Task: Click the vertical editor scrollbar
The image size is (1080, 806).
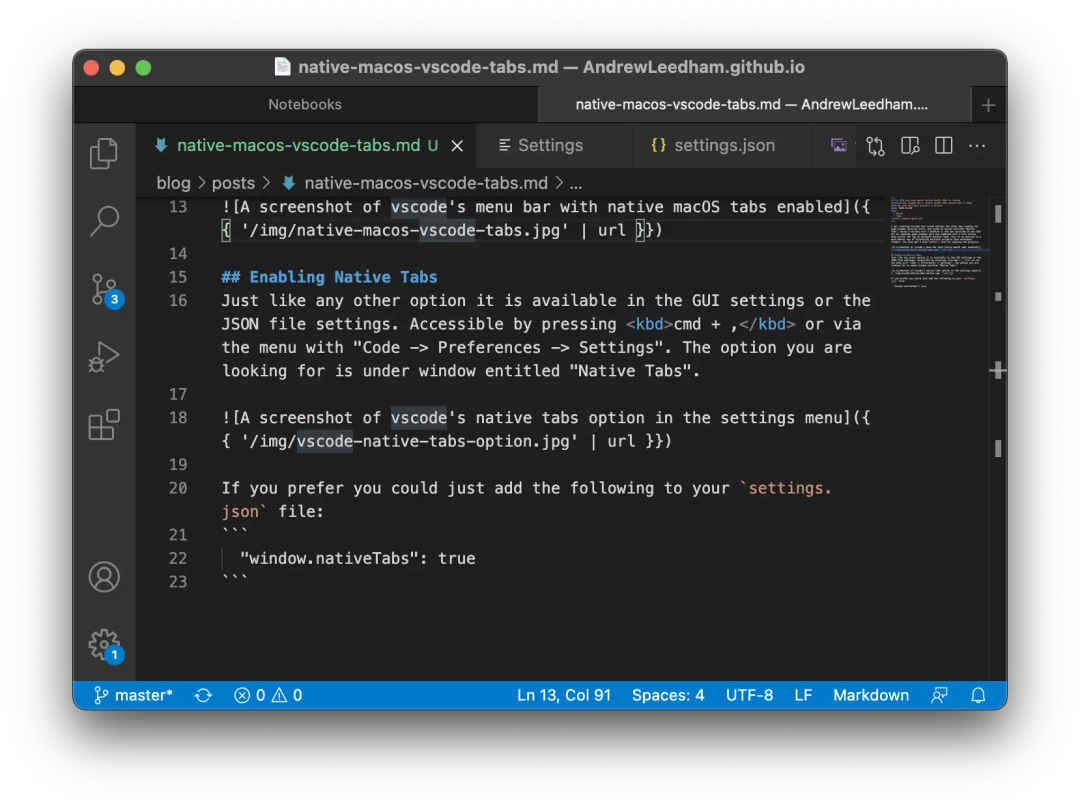Action: (x=998, y=437)
